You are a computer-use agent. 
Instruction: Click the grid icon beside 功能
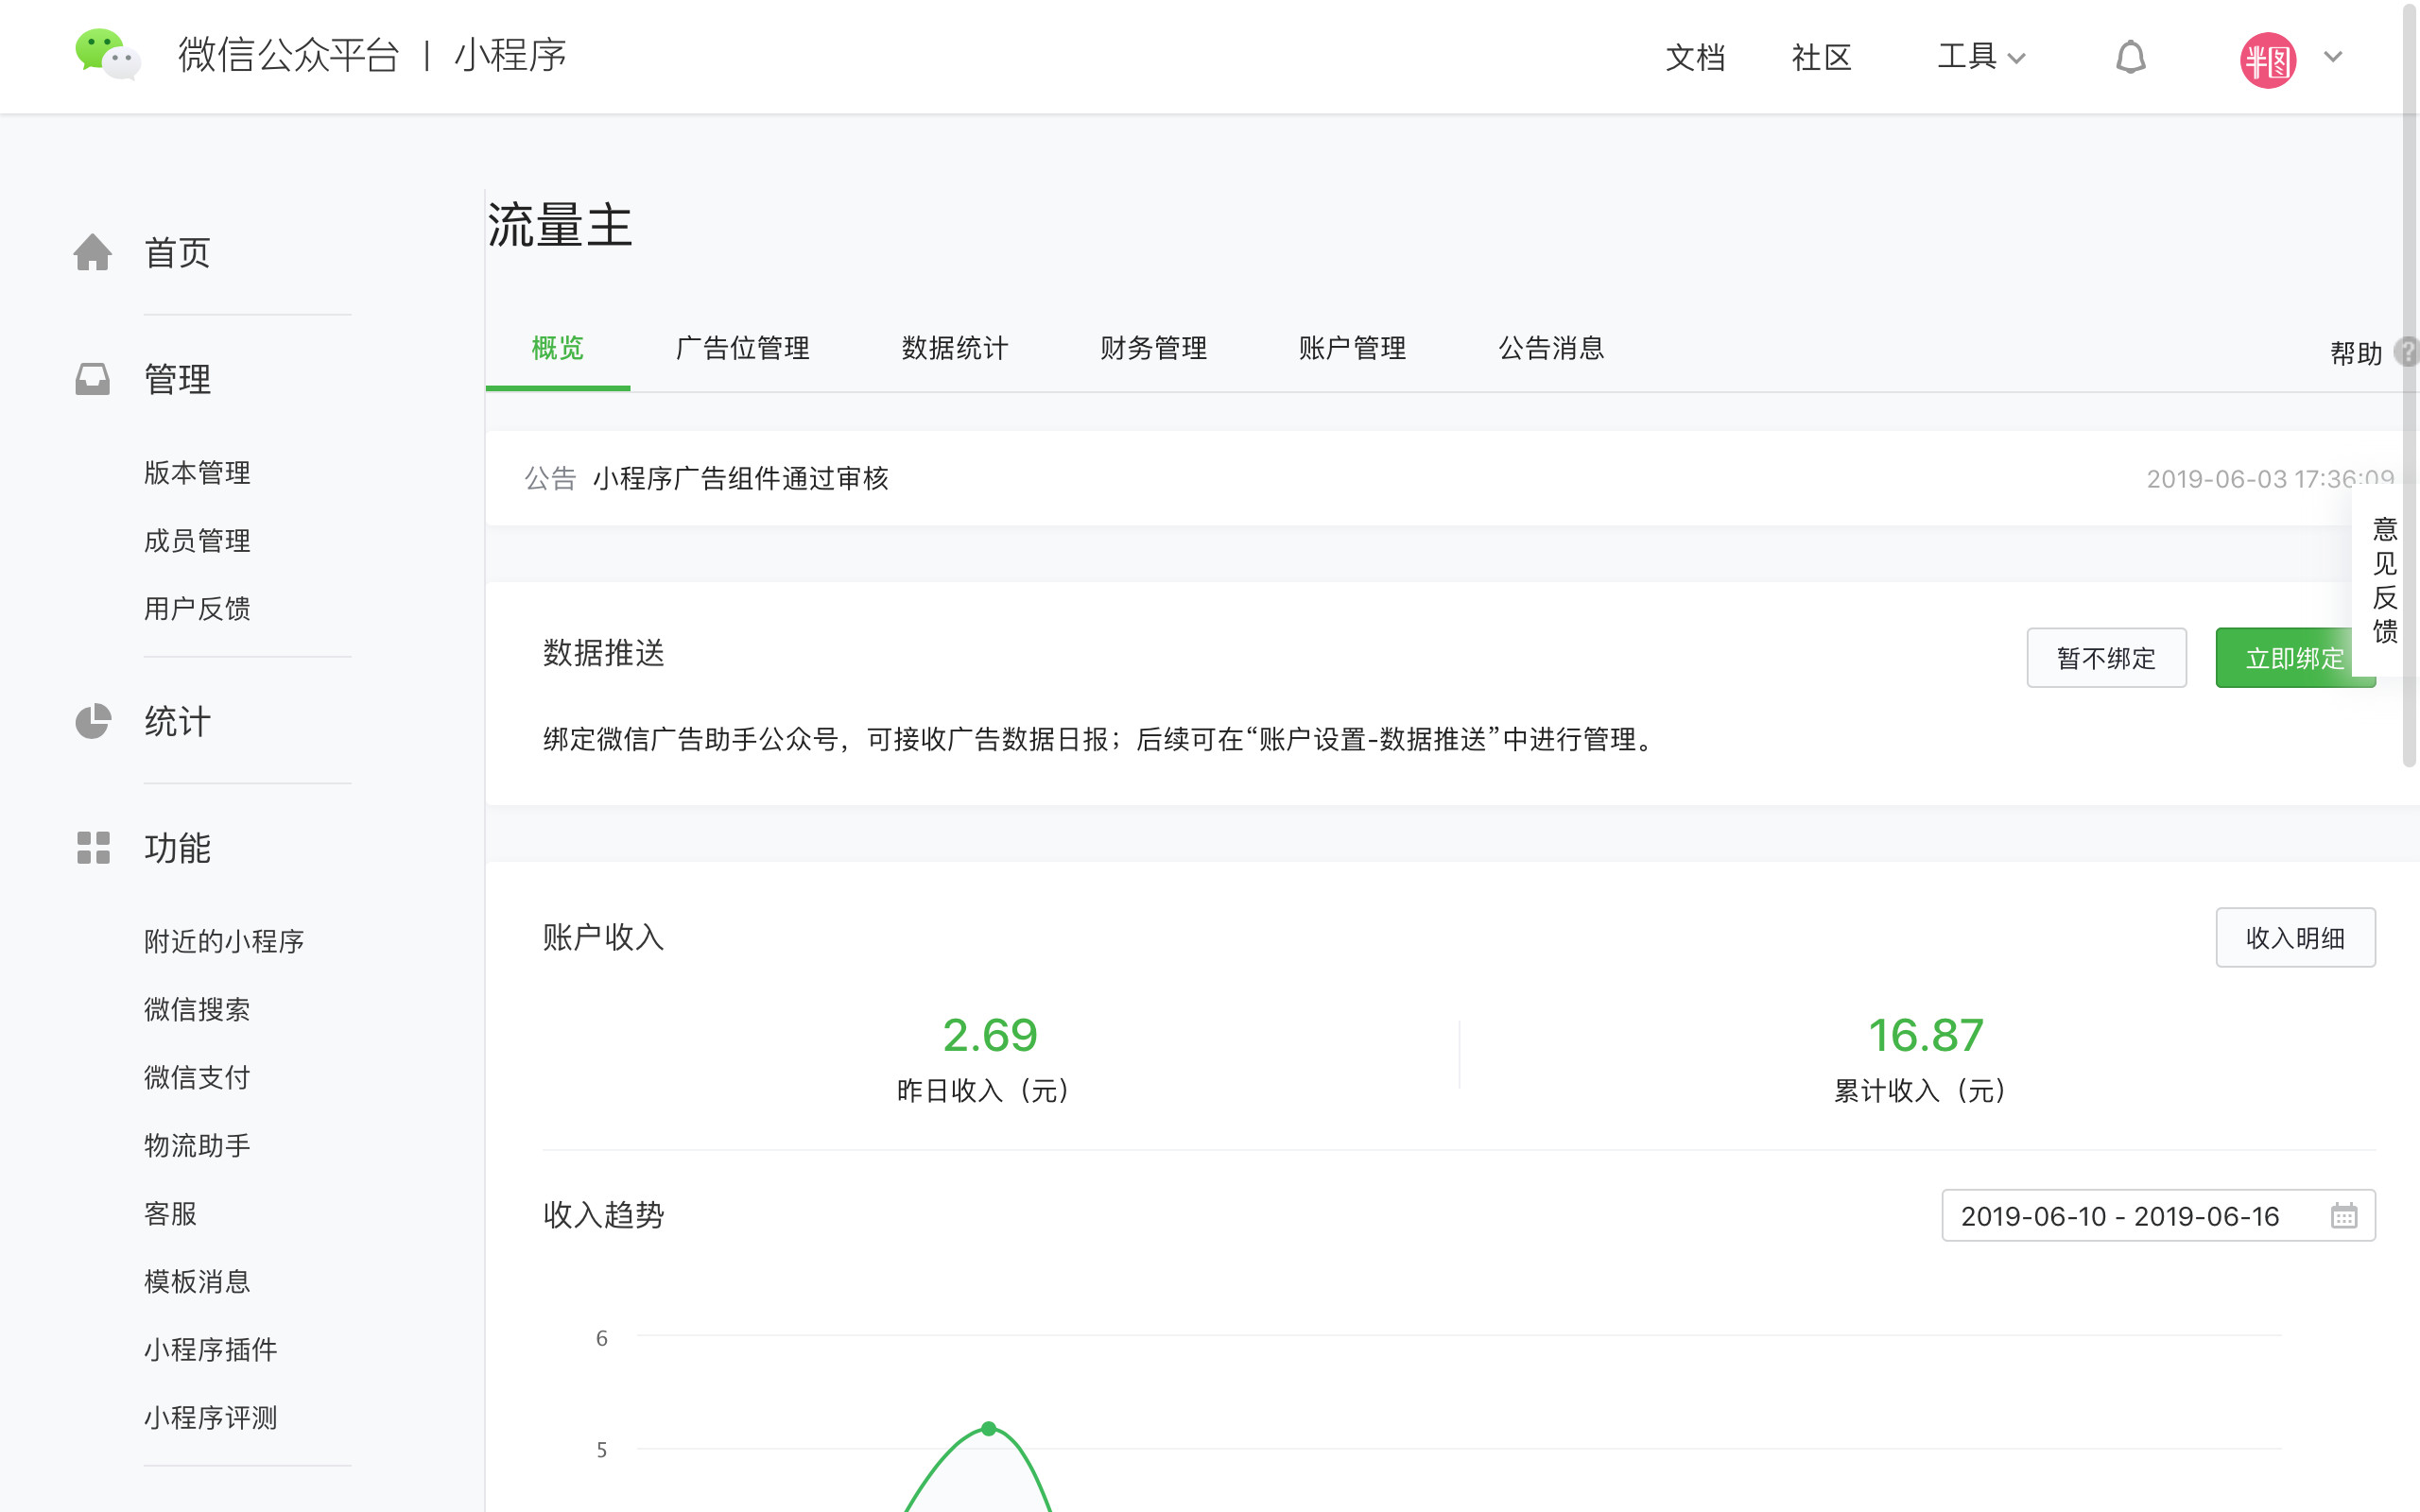tap(93, 847)
